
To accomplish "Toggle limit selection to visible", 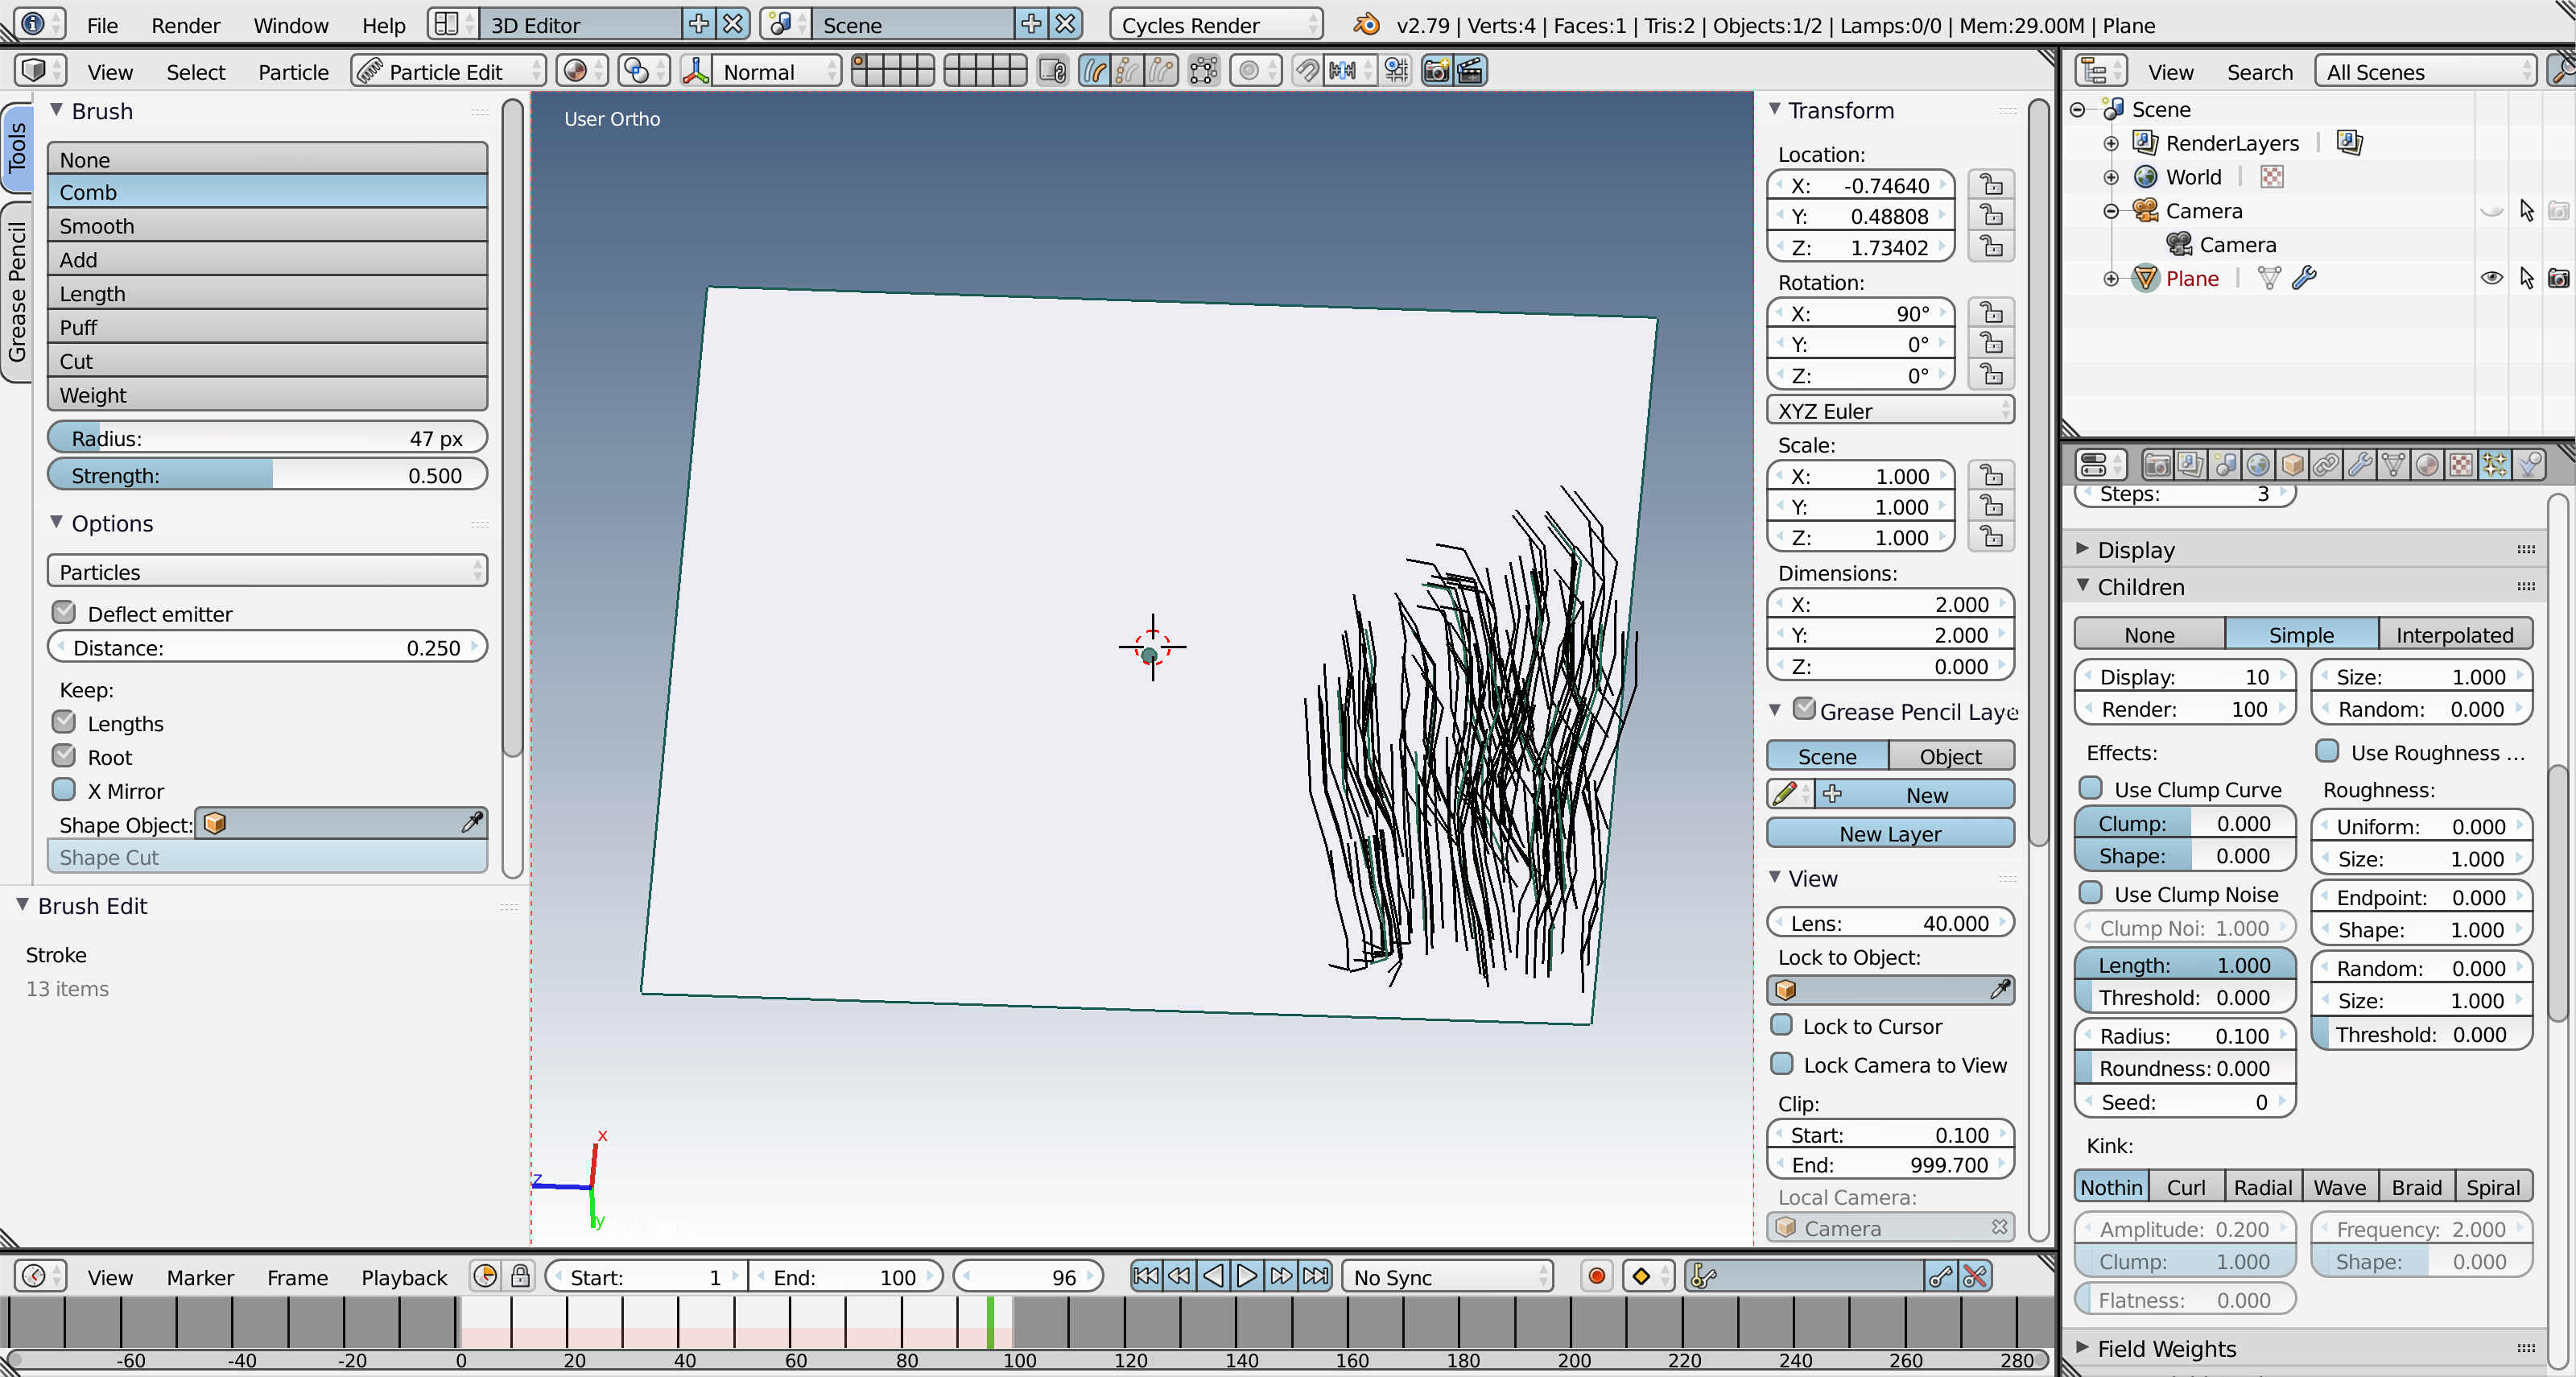I will (1203, 71).
